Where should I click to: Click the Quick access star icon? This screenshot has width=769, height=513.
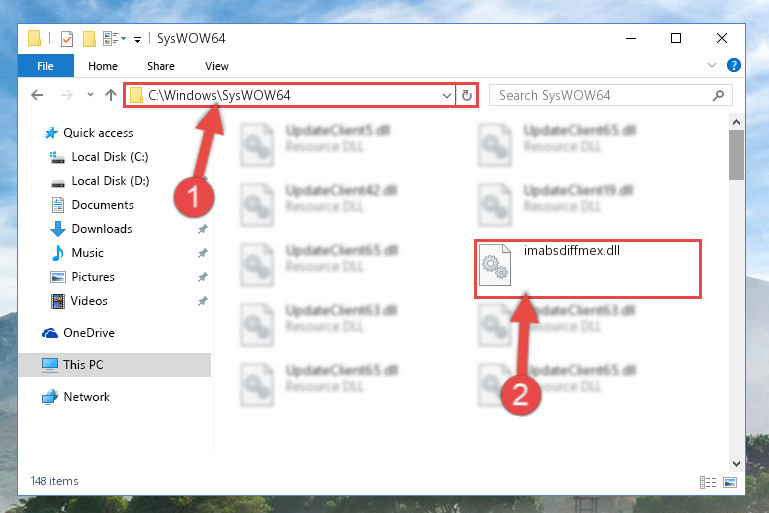coord(51,133)
